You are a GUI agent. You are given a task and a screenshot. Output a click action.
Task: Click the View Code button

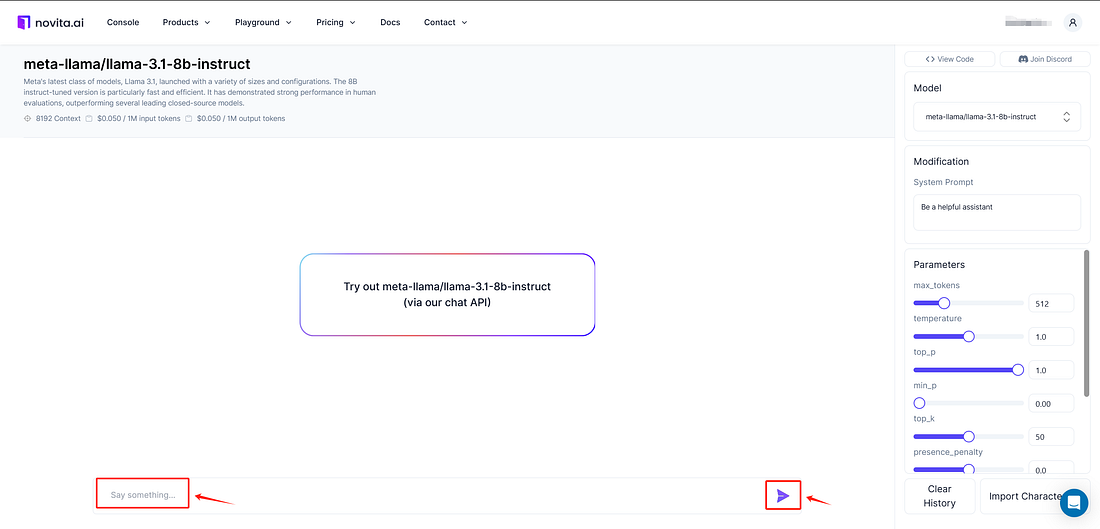[950, 59]
